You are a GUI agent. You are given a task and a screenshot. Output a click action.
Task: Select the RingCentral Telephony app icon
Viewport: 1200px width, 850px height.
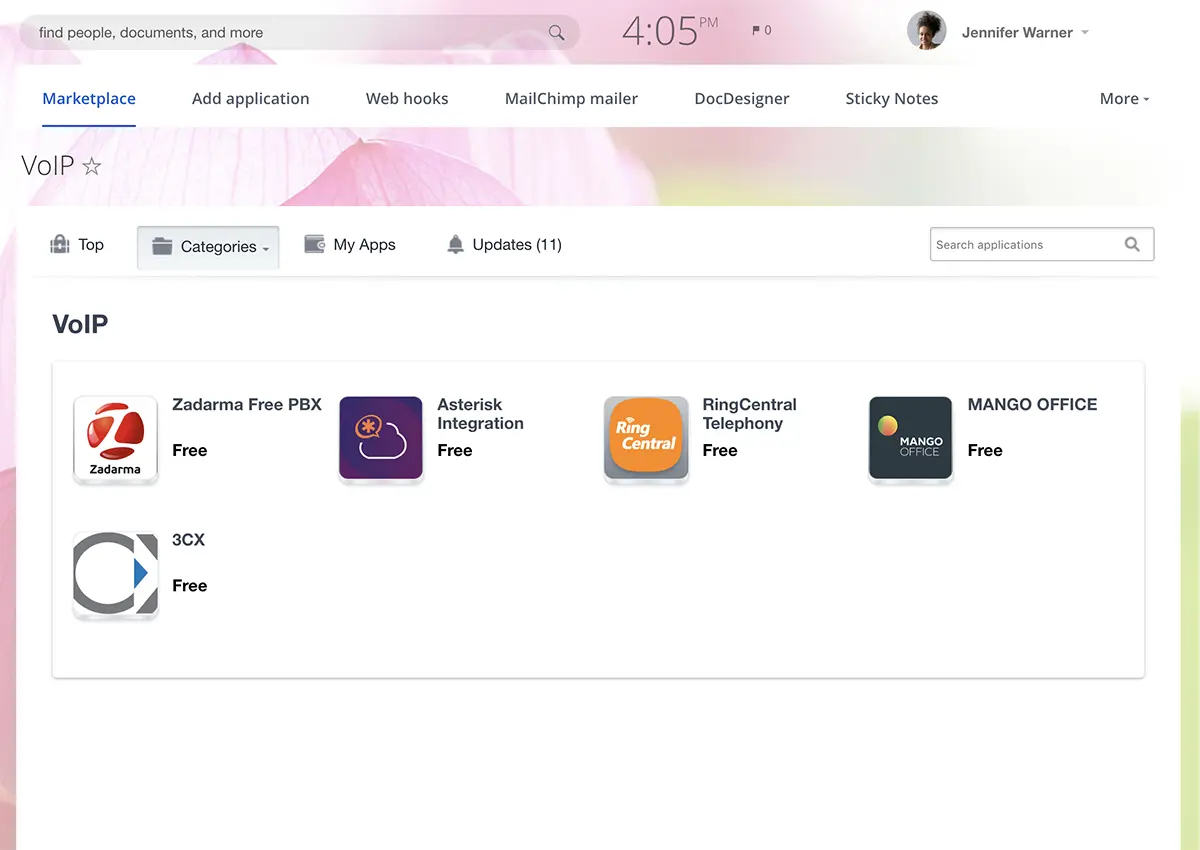tap(646, 440)
